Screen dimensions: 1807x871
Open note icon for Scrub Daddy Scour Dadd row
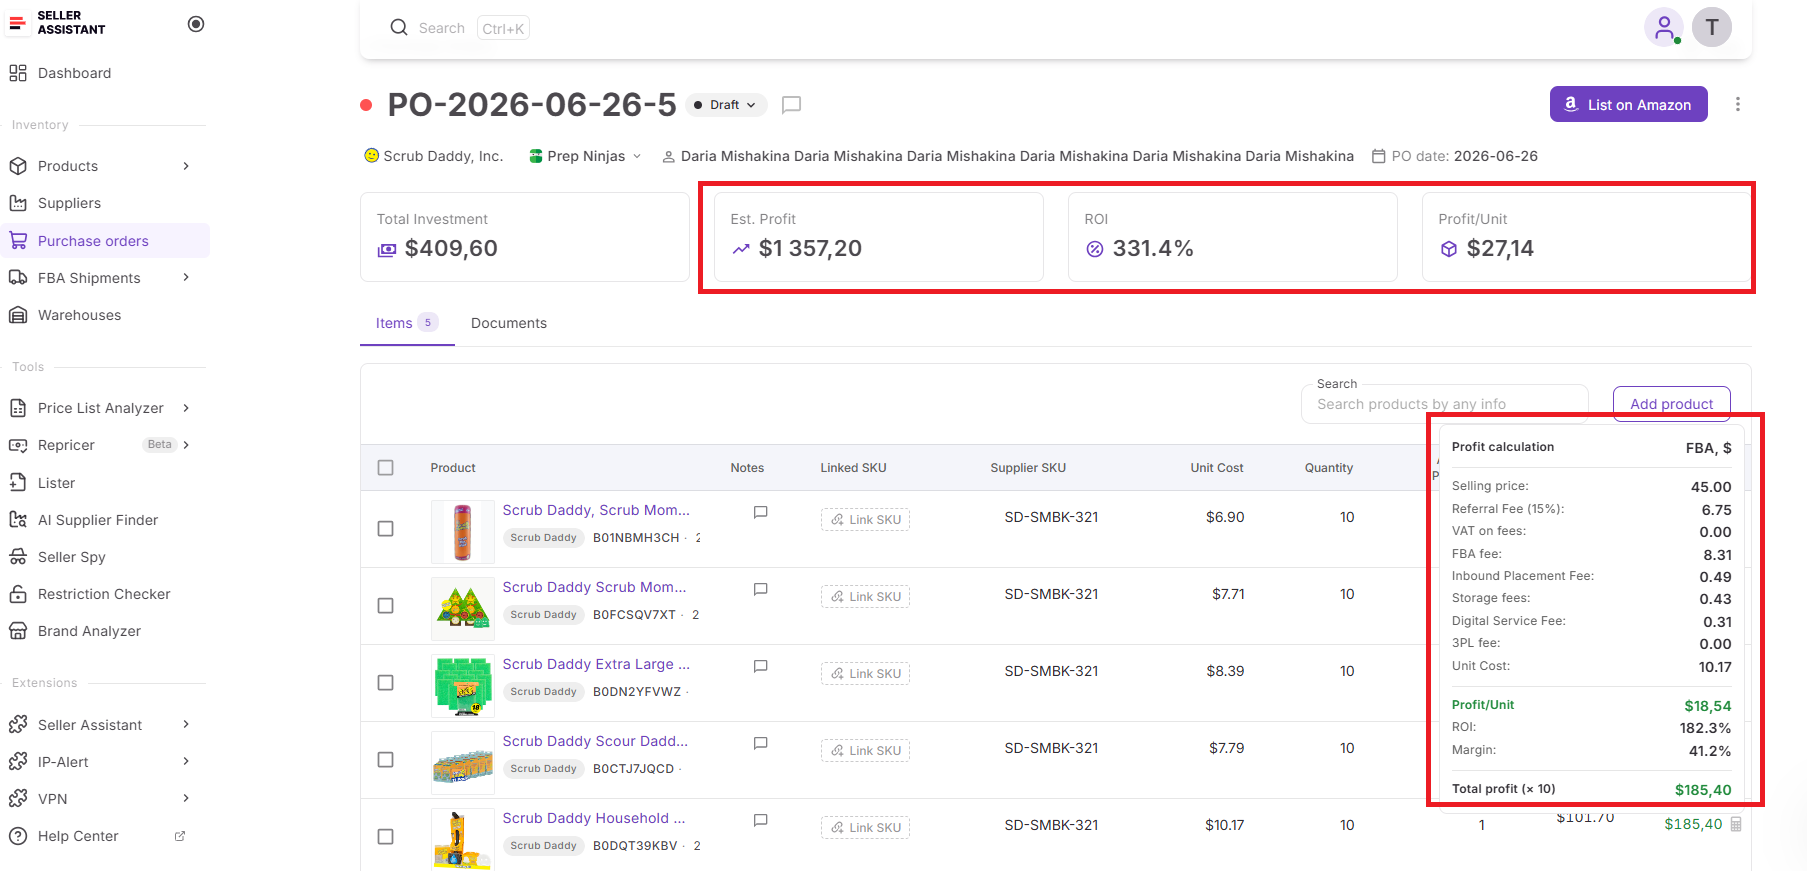click(x=760, y=743)
